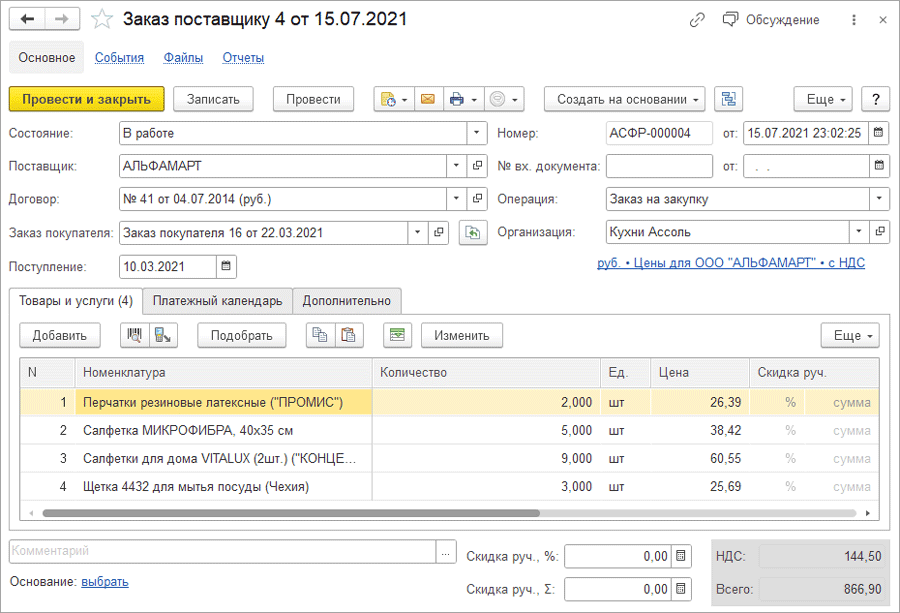Click the Добавить button
This screenshot has width=900, height=613.
pos(60,335)
